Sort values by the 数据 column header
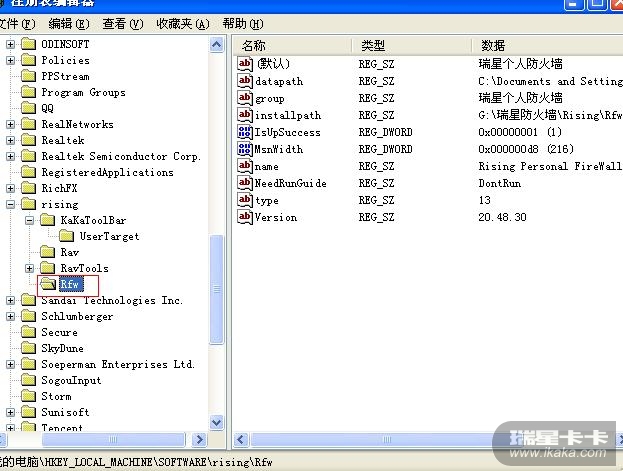 [548, 46]
